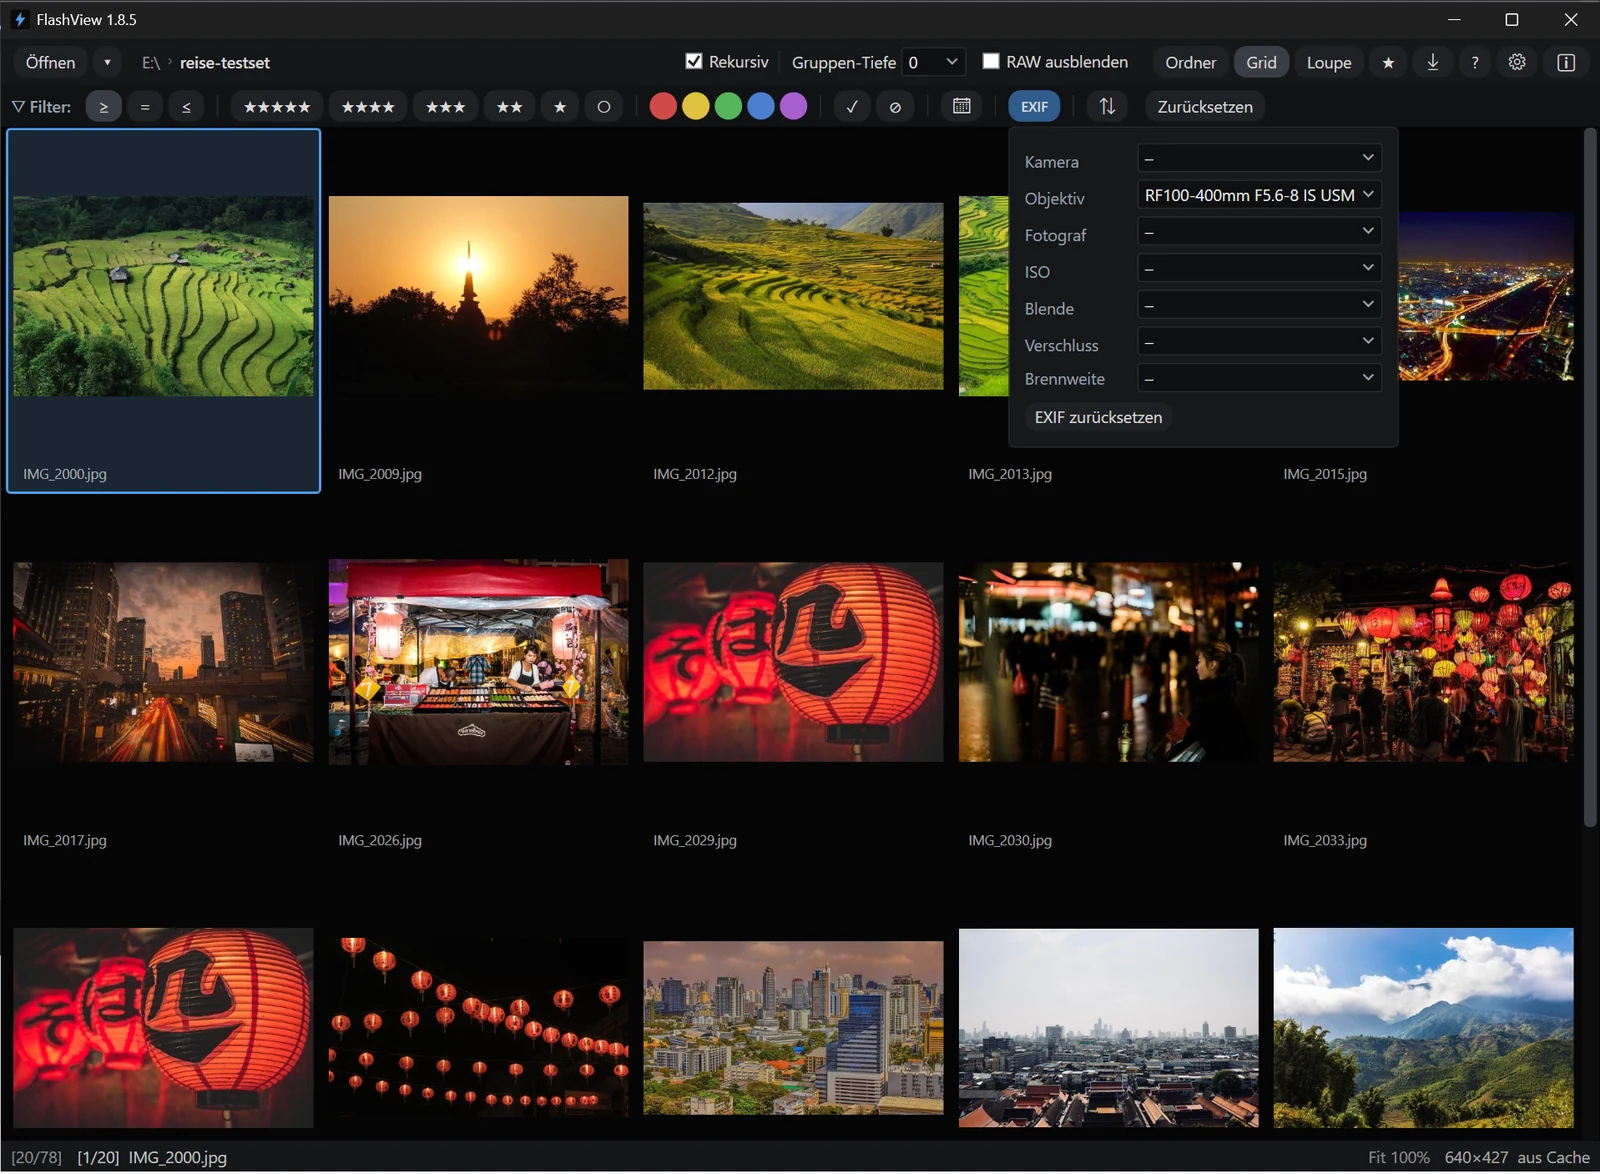Click Fit 100% in status bar
The width and height of the screenshot is (1600, 1174).
point(1398,1157)
